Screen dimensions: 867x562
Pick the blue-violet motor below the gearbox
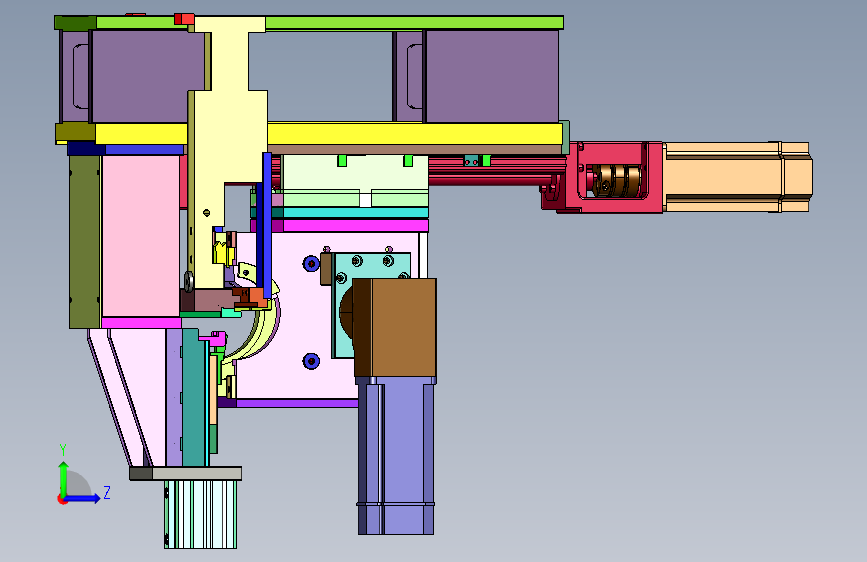tap(396, 456)
